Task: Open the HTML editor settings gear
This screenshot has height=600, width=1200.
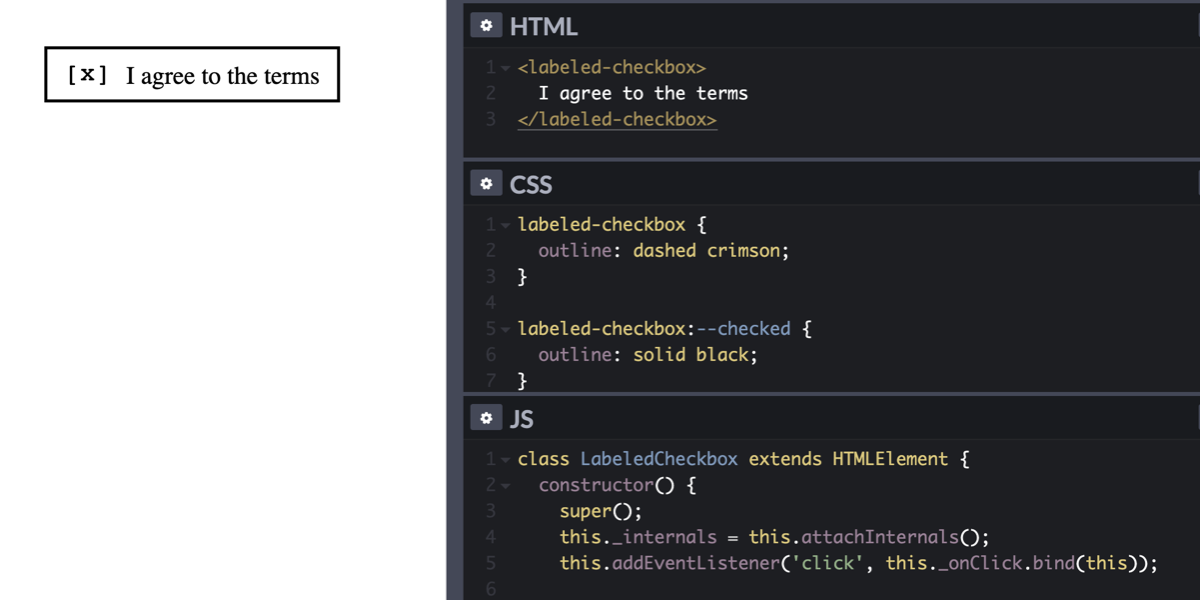Action: pos(485,27)
